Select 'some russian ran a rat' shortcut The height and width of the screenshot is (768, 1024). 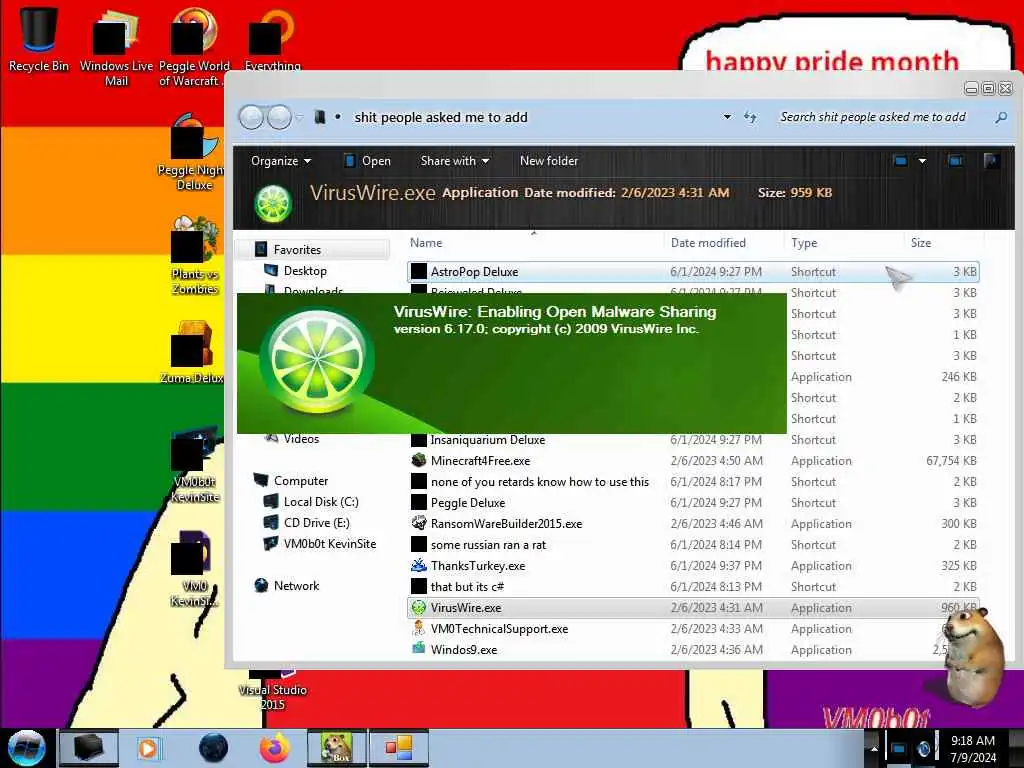(693, 545)
